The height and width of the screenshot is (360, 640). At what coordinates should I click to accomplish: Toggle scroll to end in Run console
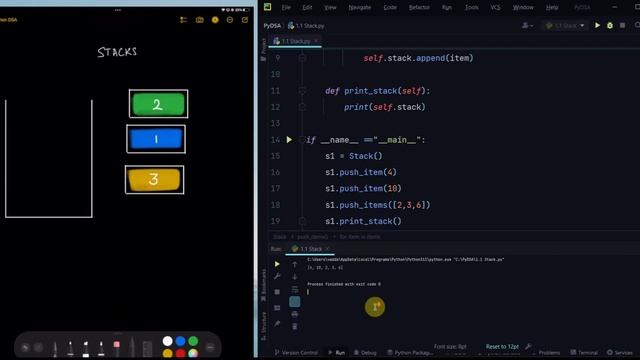pyautogui.click(x=295, y=302)
